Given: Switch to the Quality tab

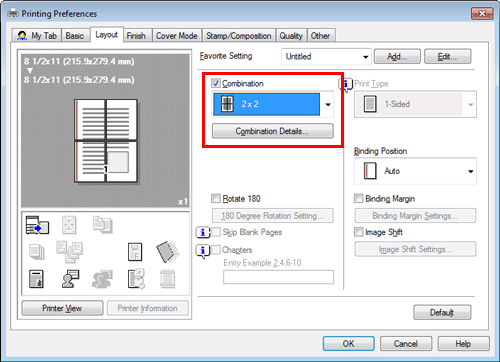Looking at the screenshot, I should [291, 36].
